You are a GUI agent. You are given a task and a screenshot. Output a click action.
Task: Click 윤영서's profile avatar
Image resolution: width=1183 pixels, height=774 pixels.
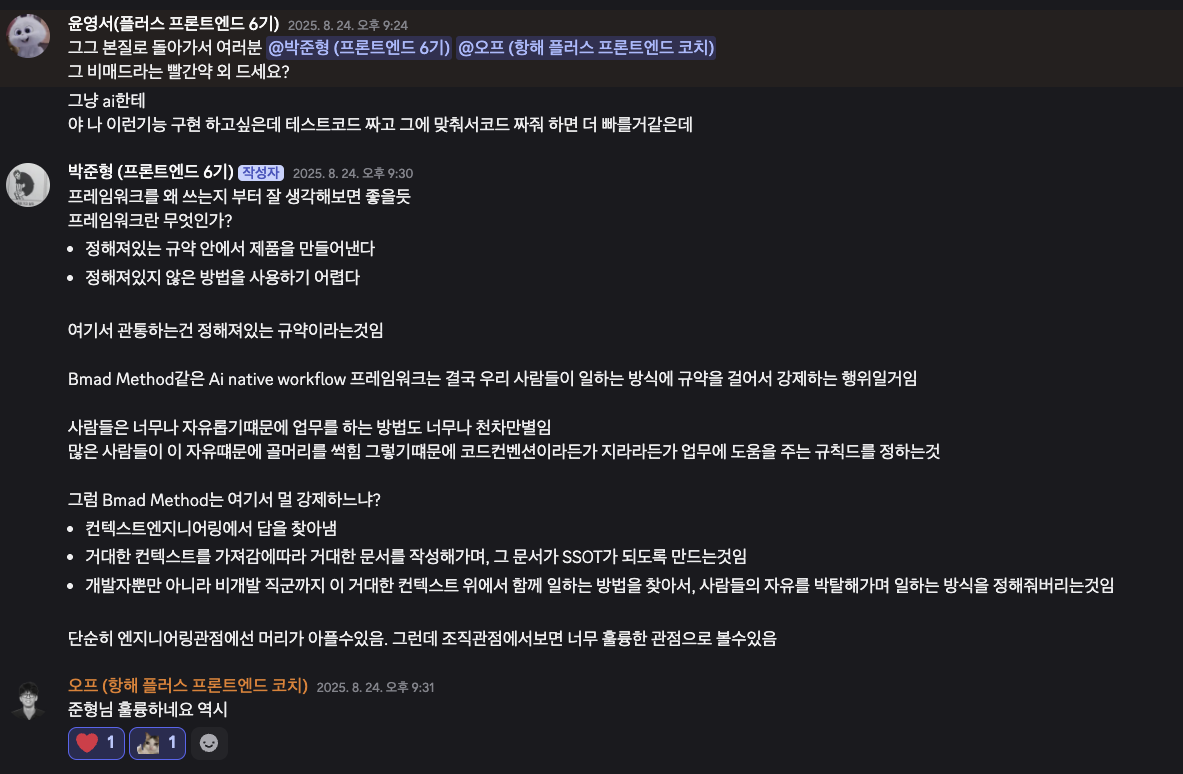click(28, 37)
